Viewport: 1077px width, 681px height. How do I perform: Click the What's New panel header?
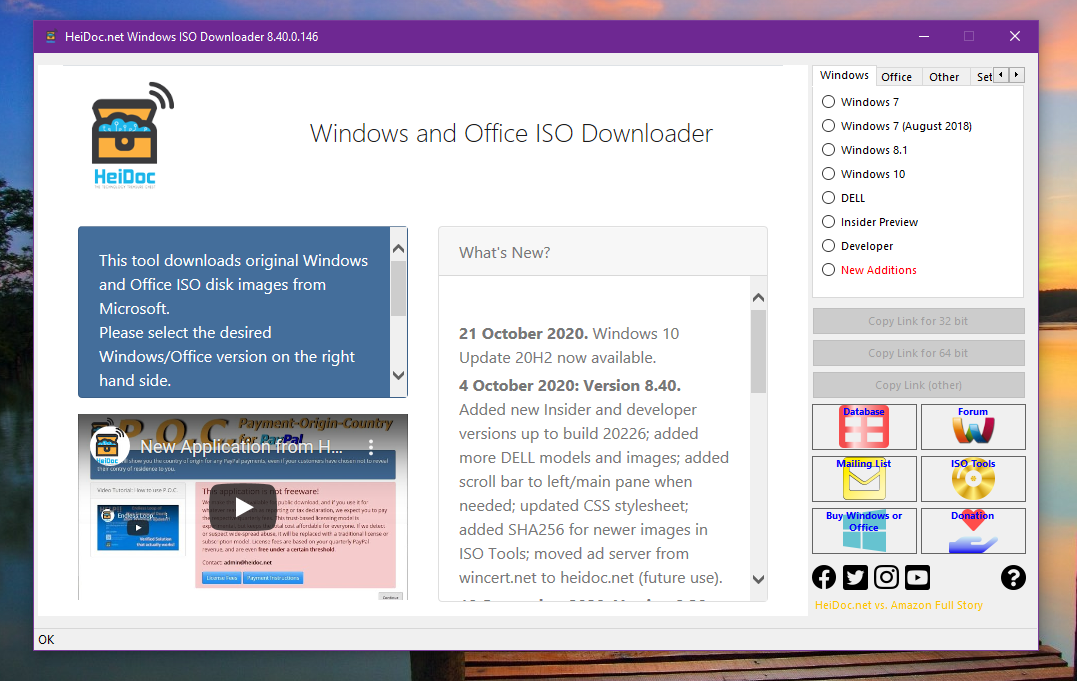coord(602,252)
